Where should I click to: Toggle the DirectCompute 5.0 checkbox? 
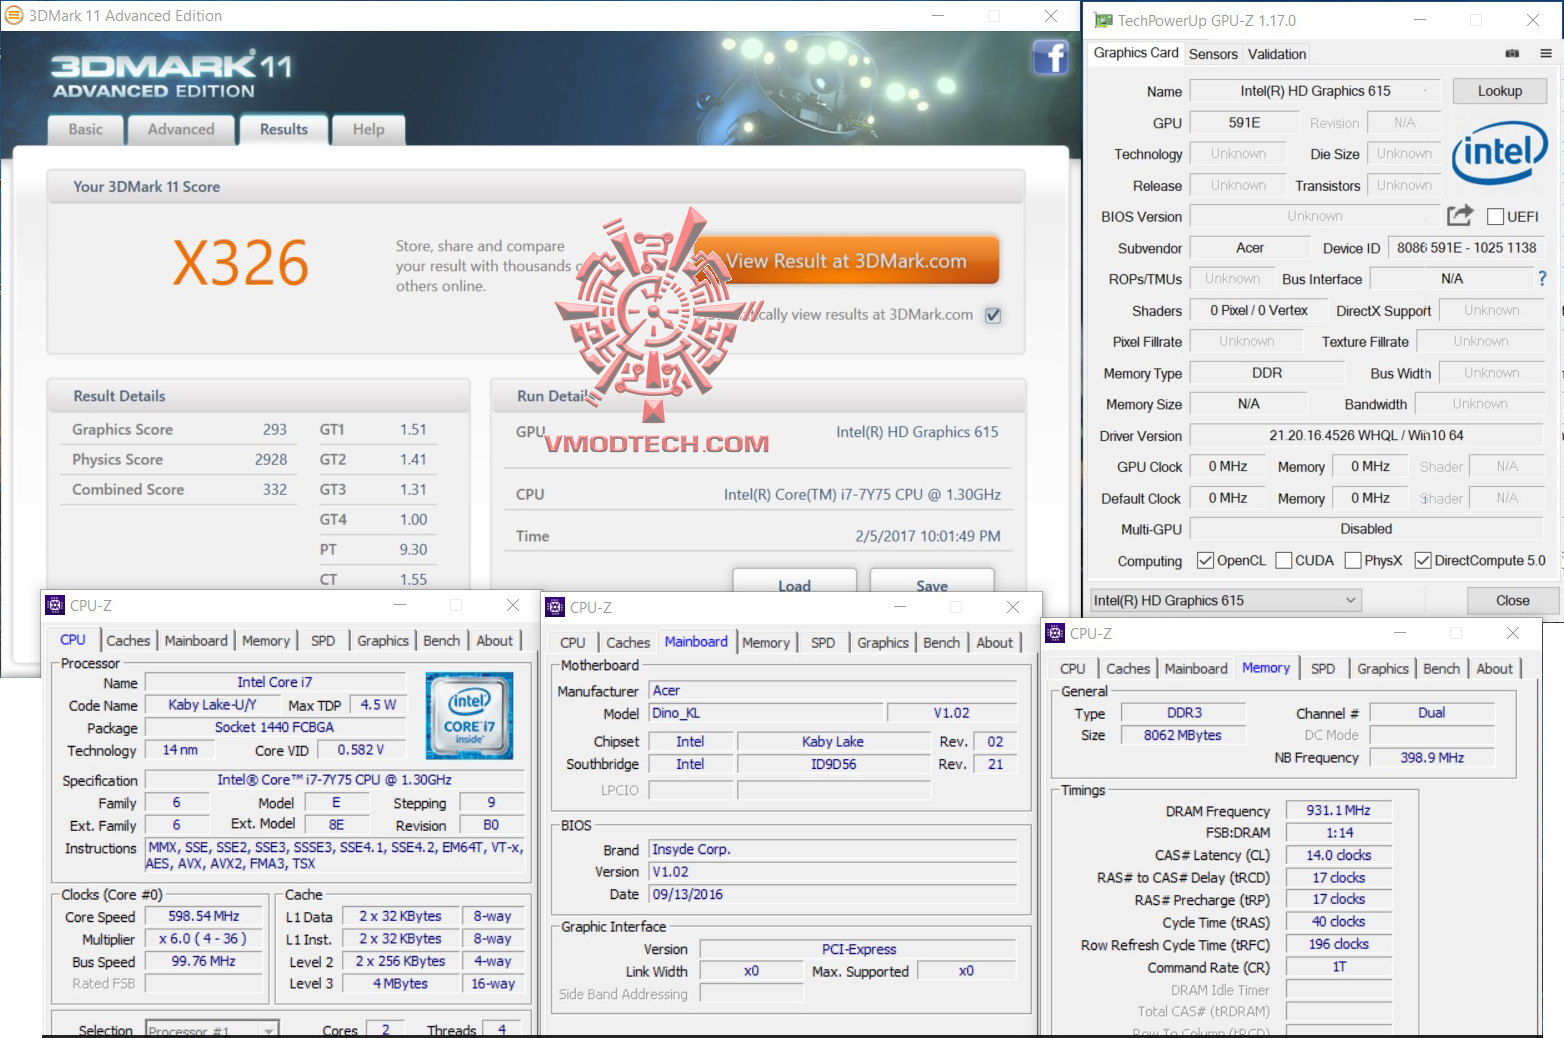[1423, 560]
